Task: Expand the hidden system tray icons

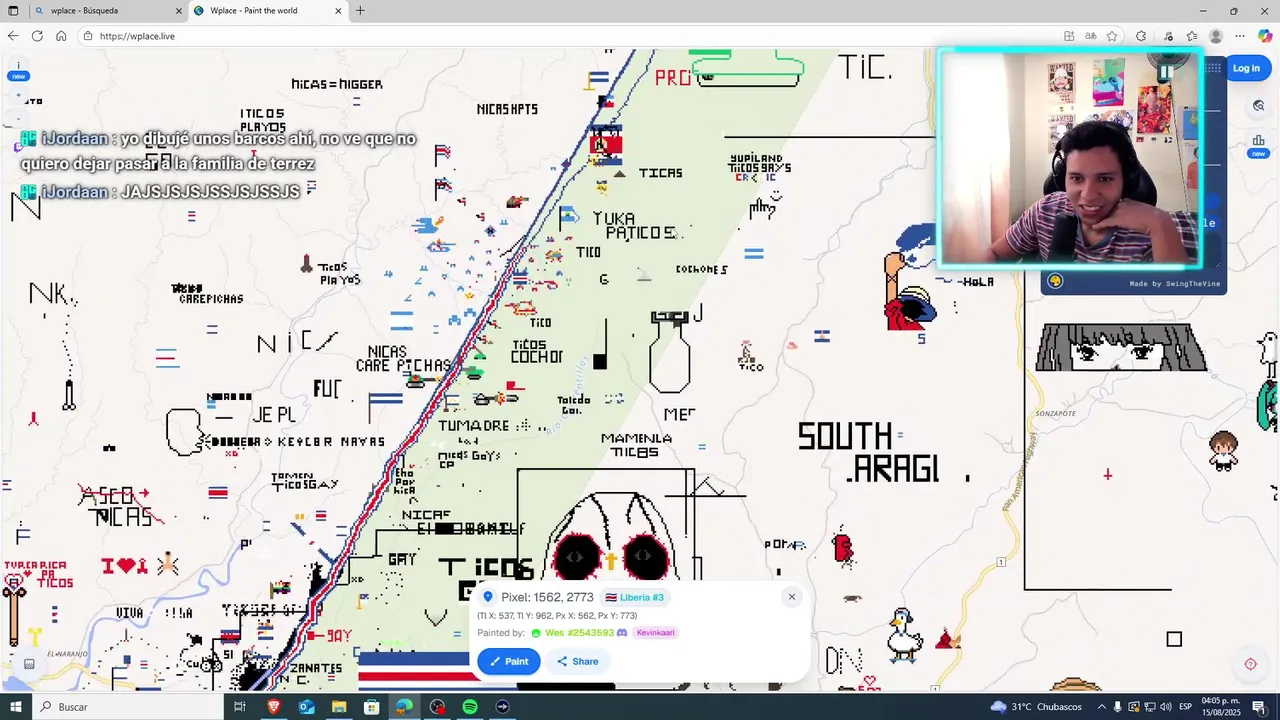Action: click(x=1101, y=707)
